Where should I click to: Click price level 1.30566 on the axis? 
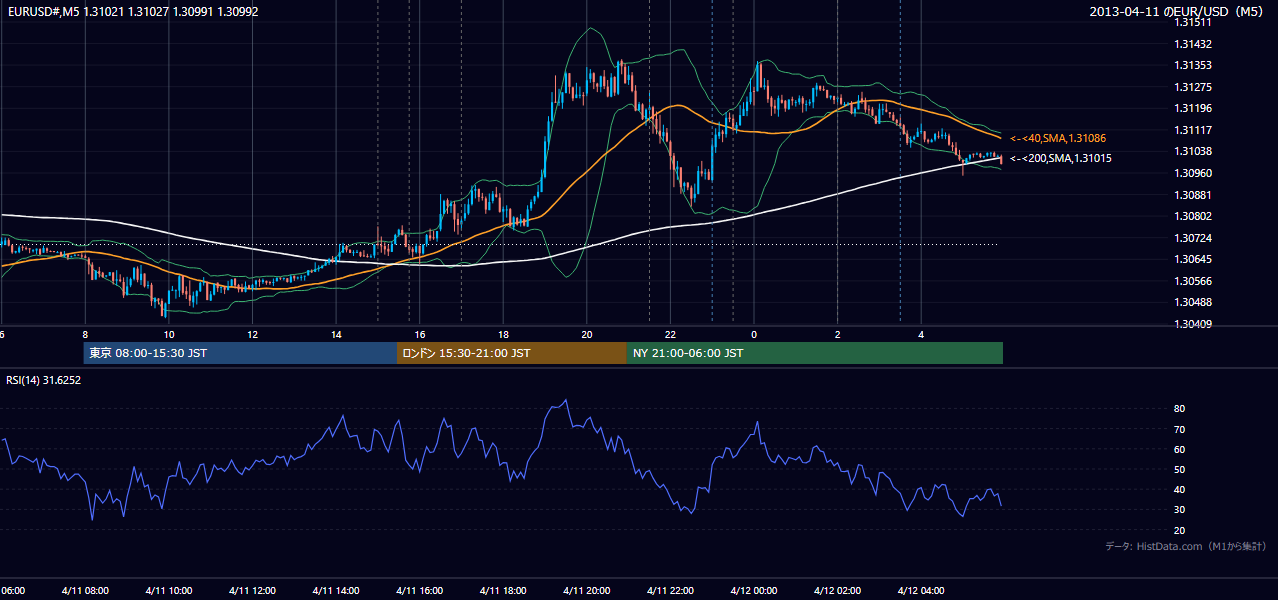tap(1193, 281)
